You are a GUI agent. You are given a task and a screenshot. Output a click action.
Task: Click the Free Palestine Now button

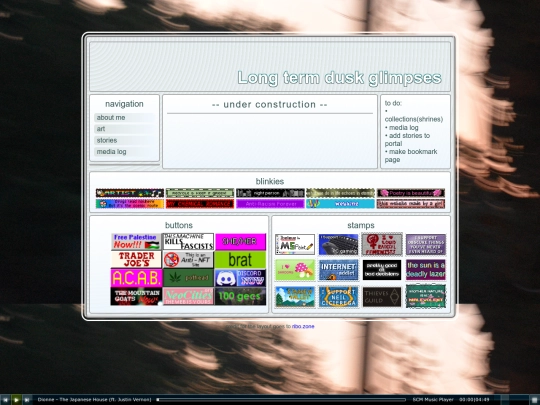pyautogui.click(x=136, y=241)
